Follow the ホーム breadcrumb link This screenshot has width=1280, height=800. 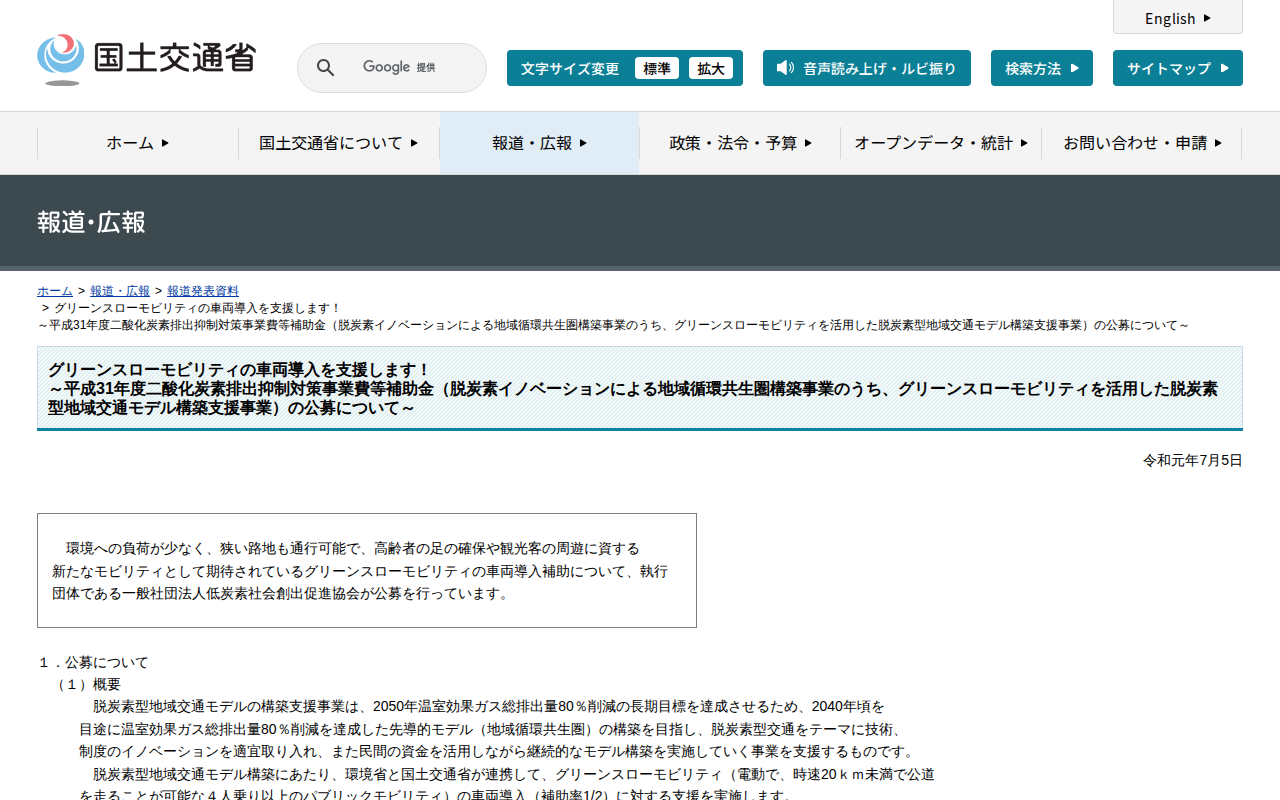click(55, 291)
